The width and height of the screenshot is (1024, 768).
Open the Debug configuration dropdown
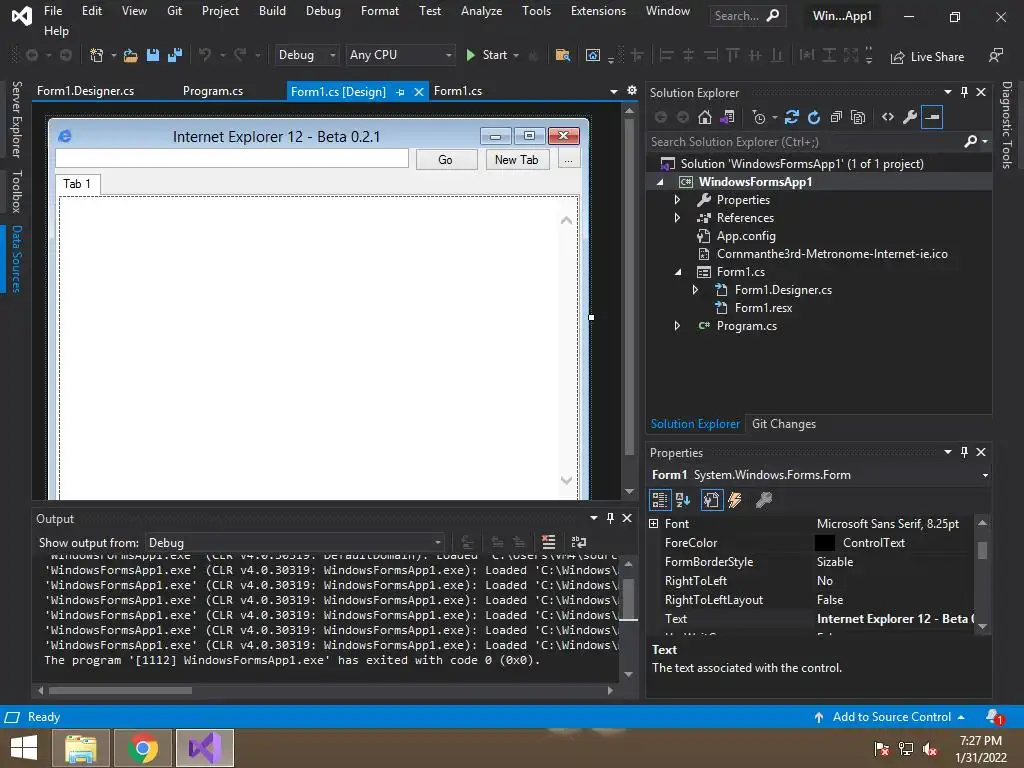[306, 56]
